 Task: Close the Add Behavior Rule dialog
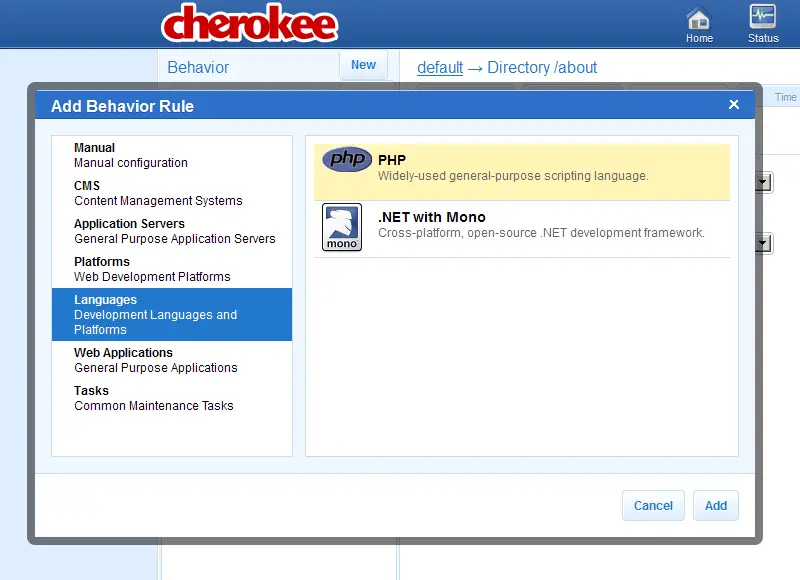pyautogui.click(x=734, y=105)
